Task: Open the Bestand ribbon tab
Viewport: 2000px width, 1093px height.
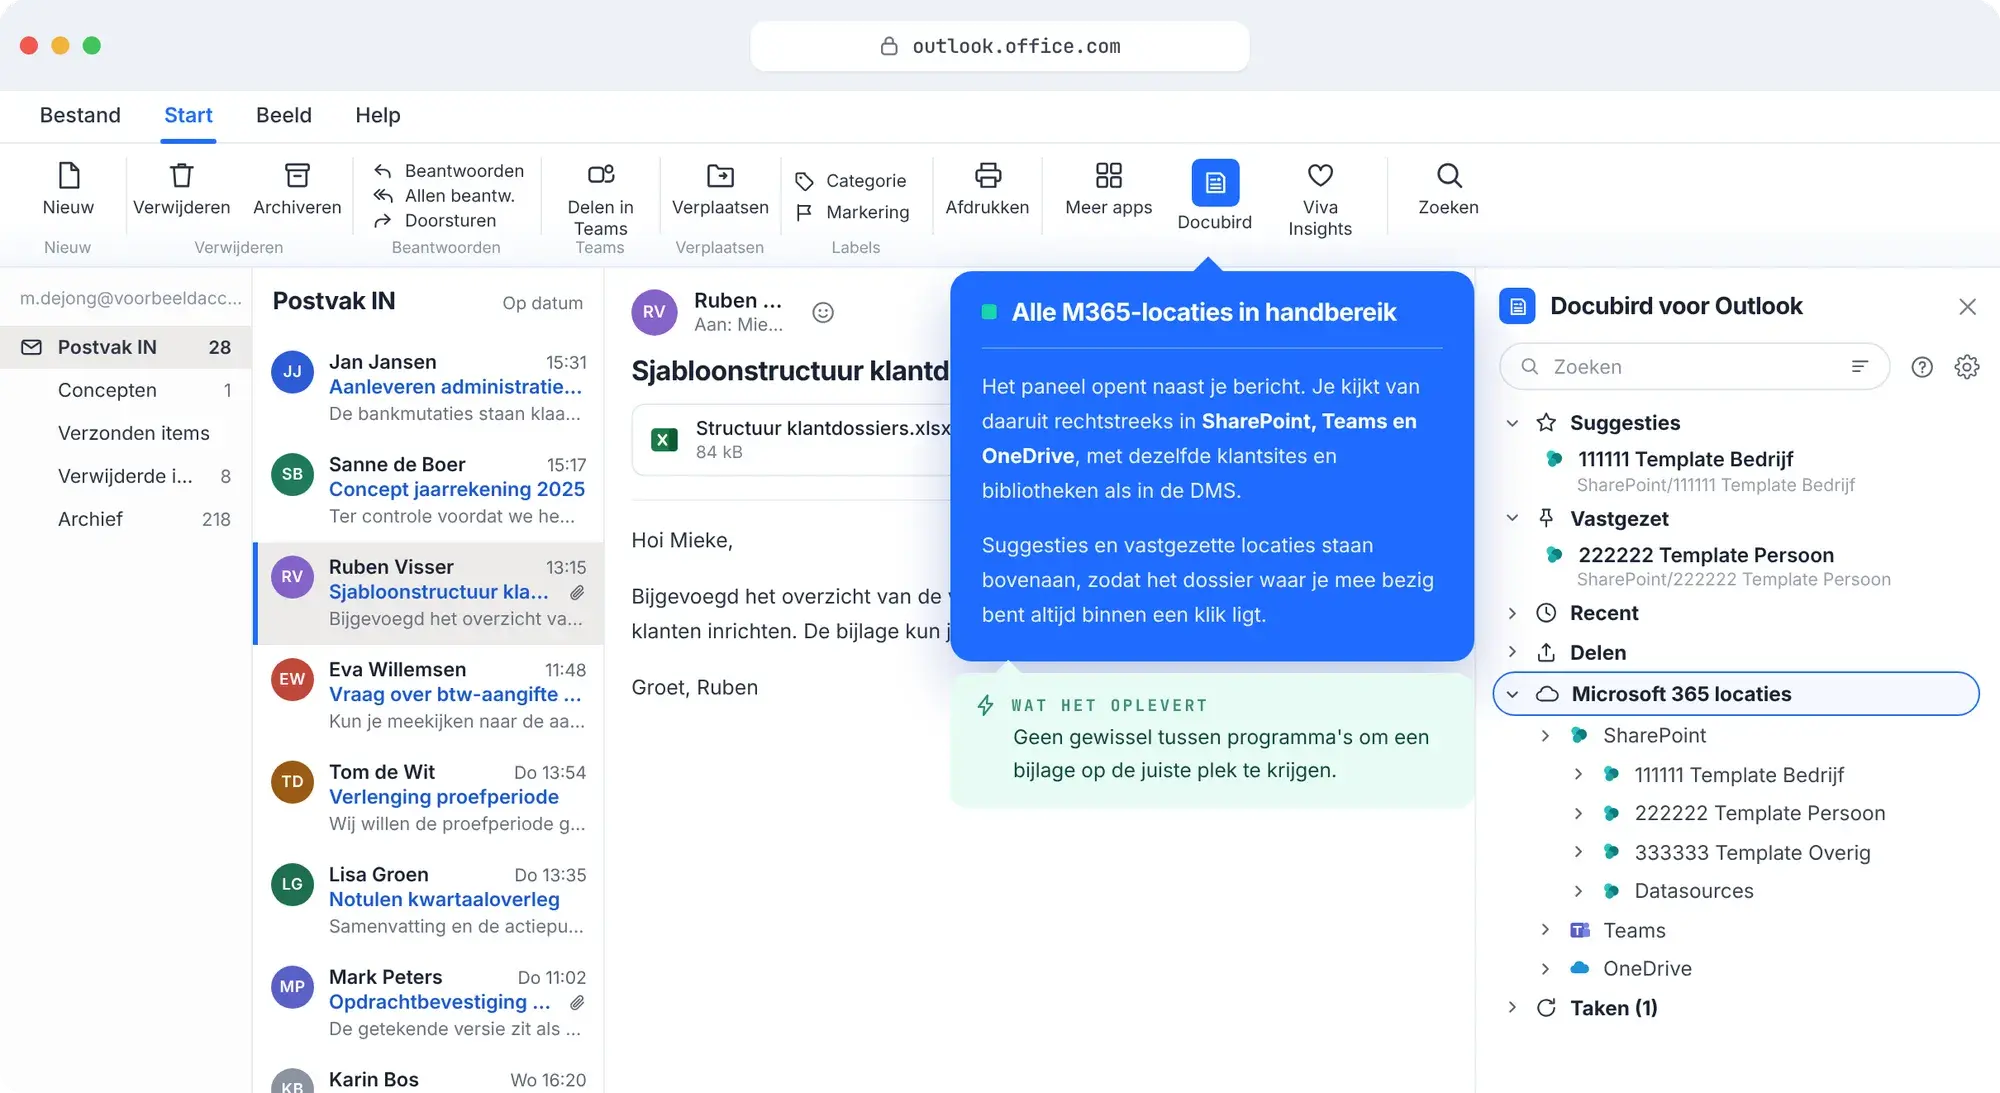Action: pyautogui.click(x=80, y=115)
